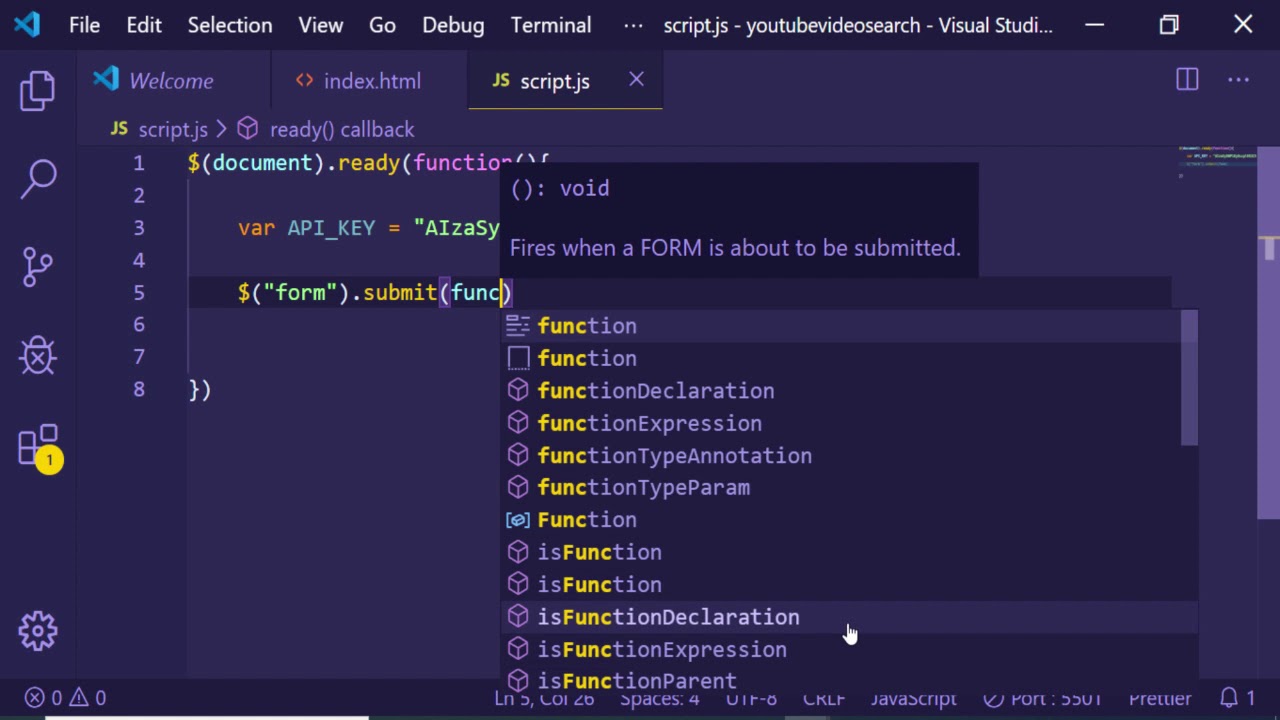Open the Extensions view with badge
The height and width of the screenshot is (720, 1280).
38,447
